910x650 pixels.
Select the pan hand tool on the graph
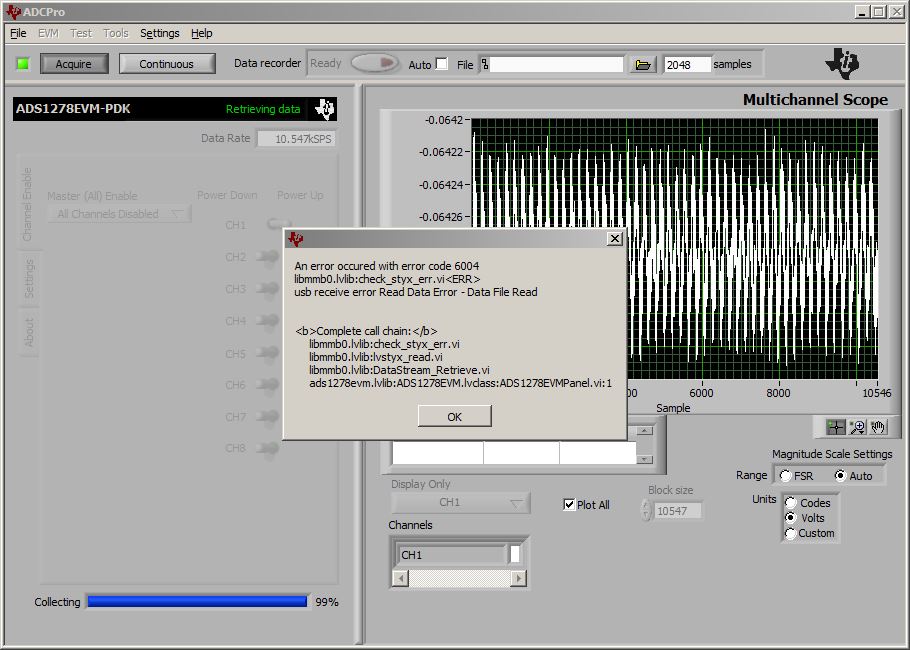click(x=878, y=426)
